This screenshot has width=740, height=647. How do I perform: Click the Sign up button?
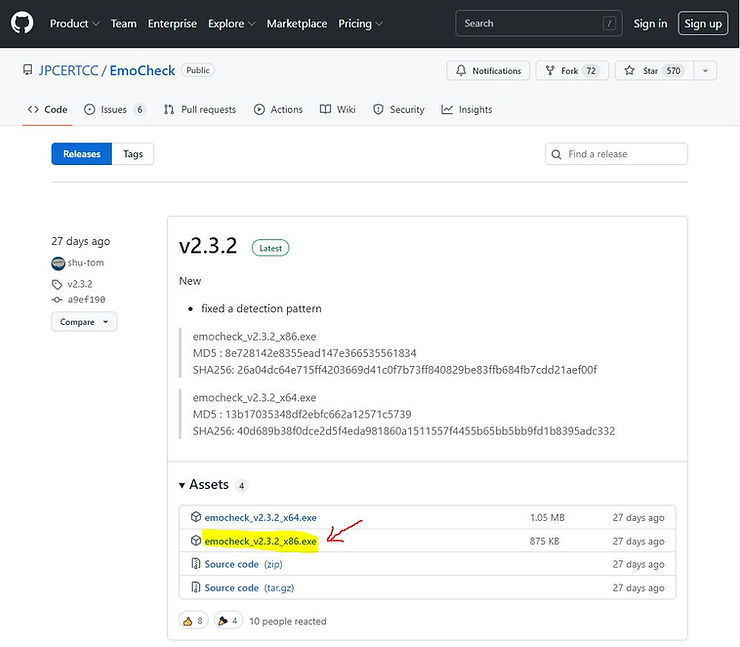click(x=703, y=24)
